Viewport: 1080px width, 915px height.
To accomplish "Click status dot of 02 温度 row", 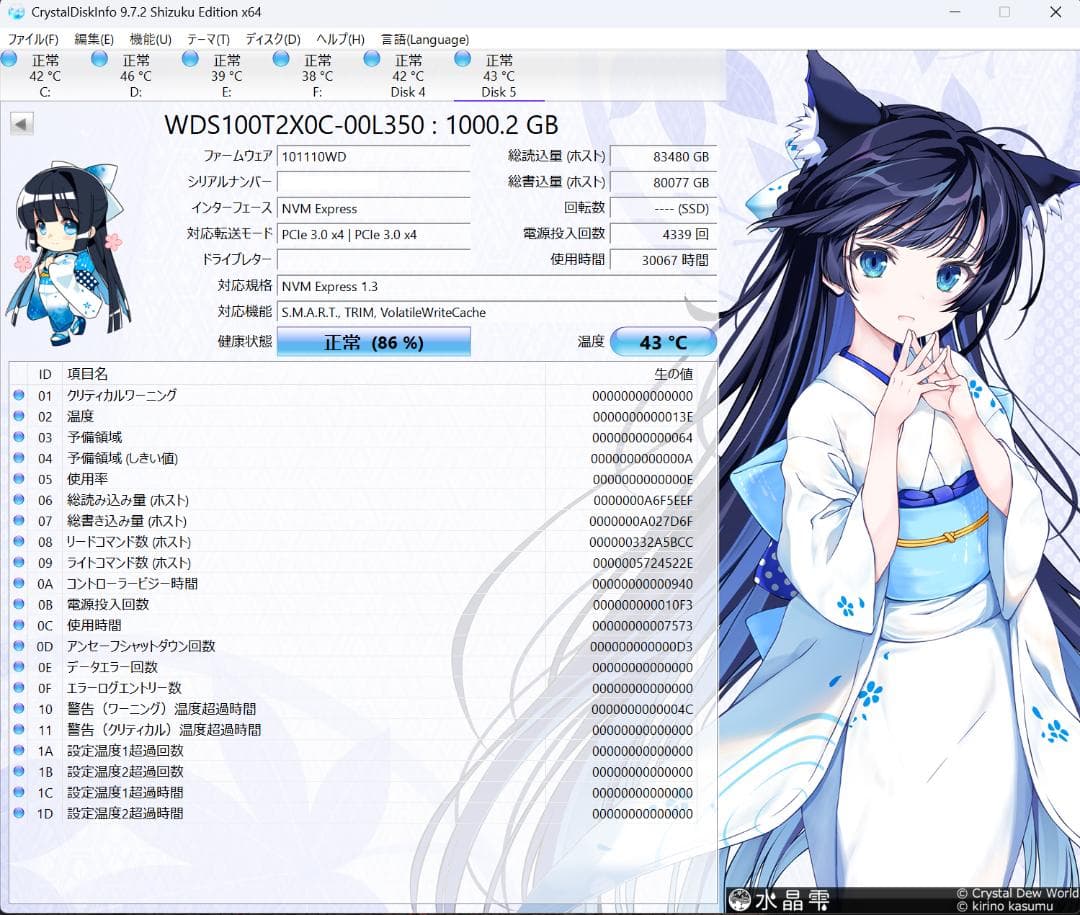I will pos(19,415).
